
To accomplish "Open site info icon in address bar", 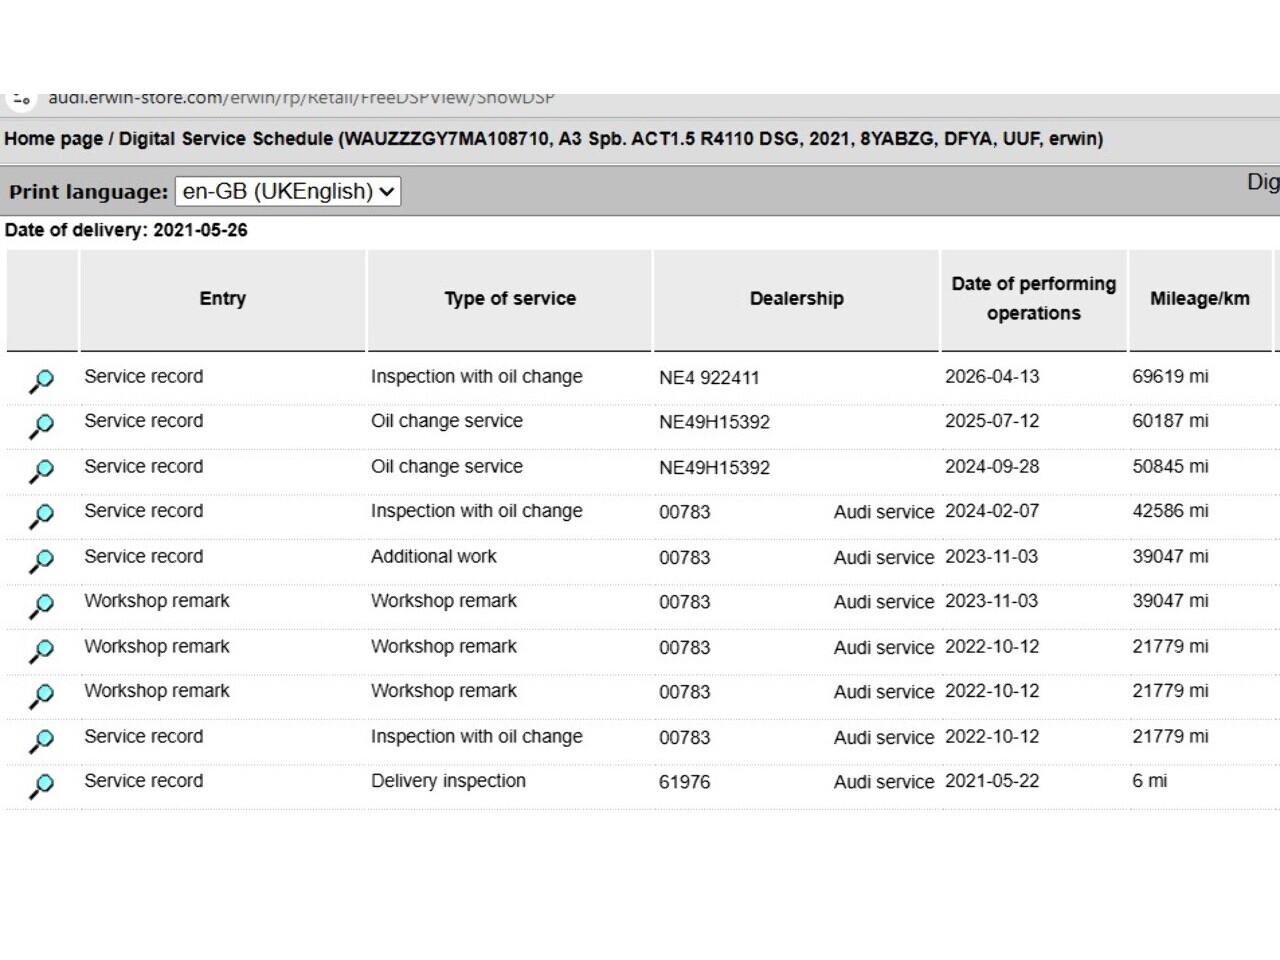I will pos(21,98).
